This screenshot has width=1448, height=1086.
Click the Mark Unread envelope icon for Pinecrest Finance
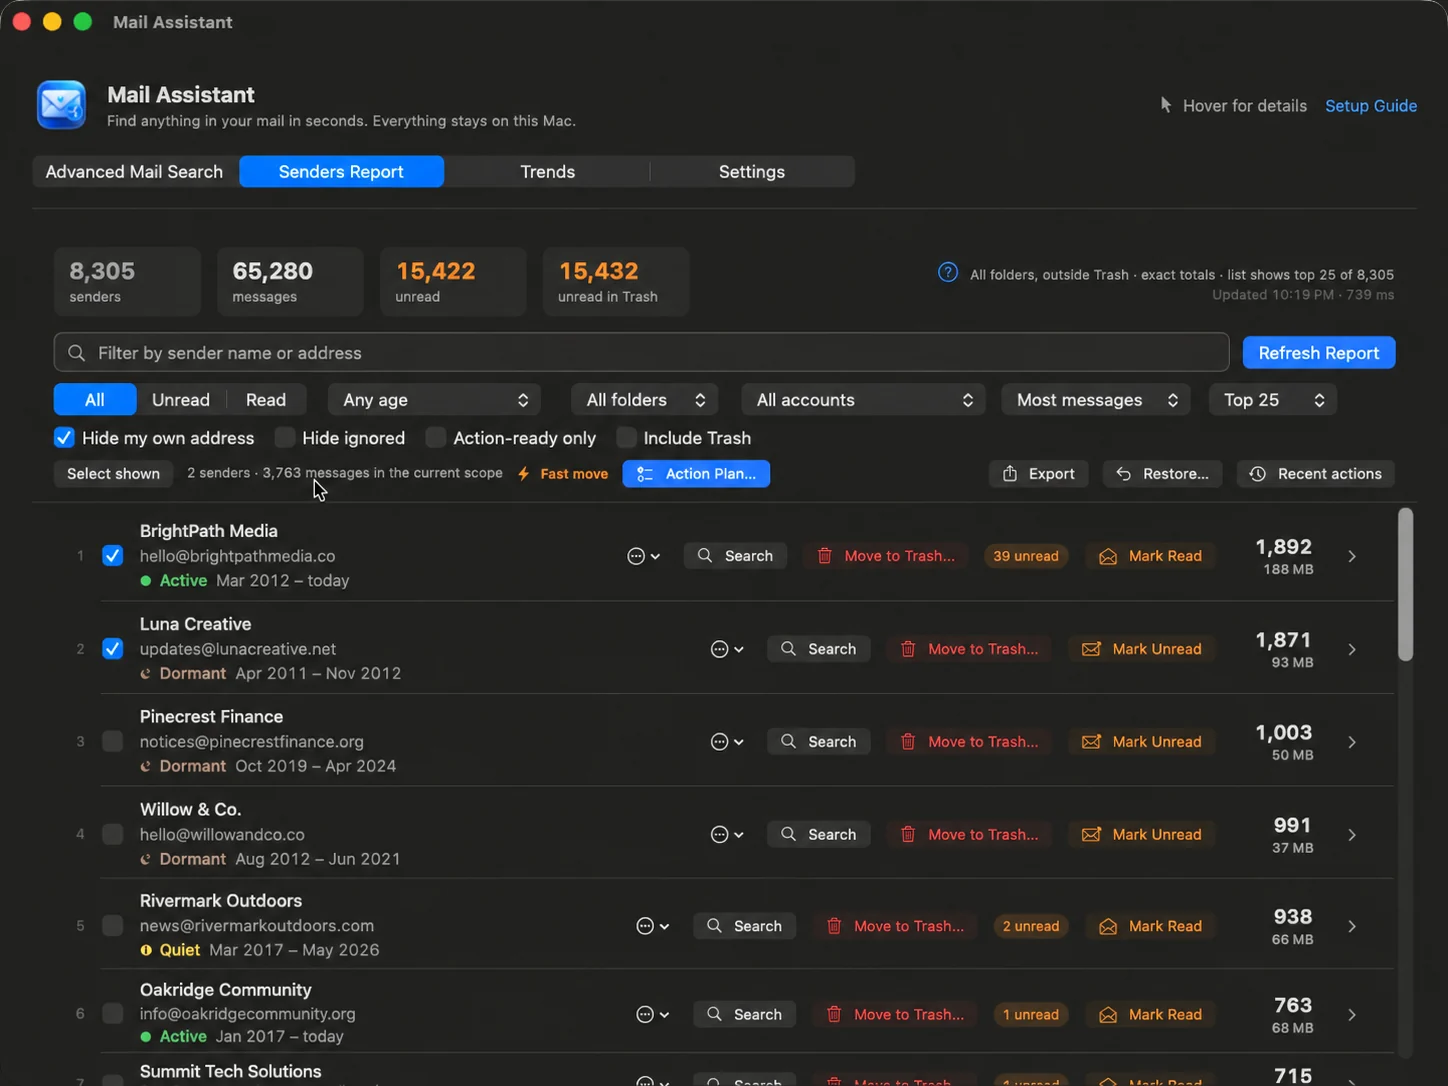1091,742
